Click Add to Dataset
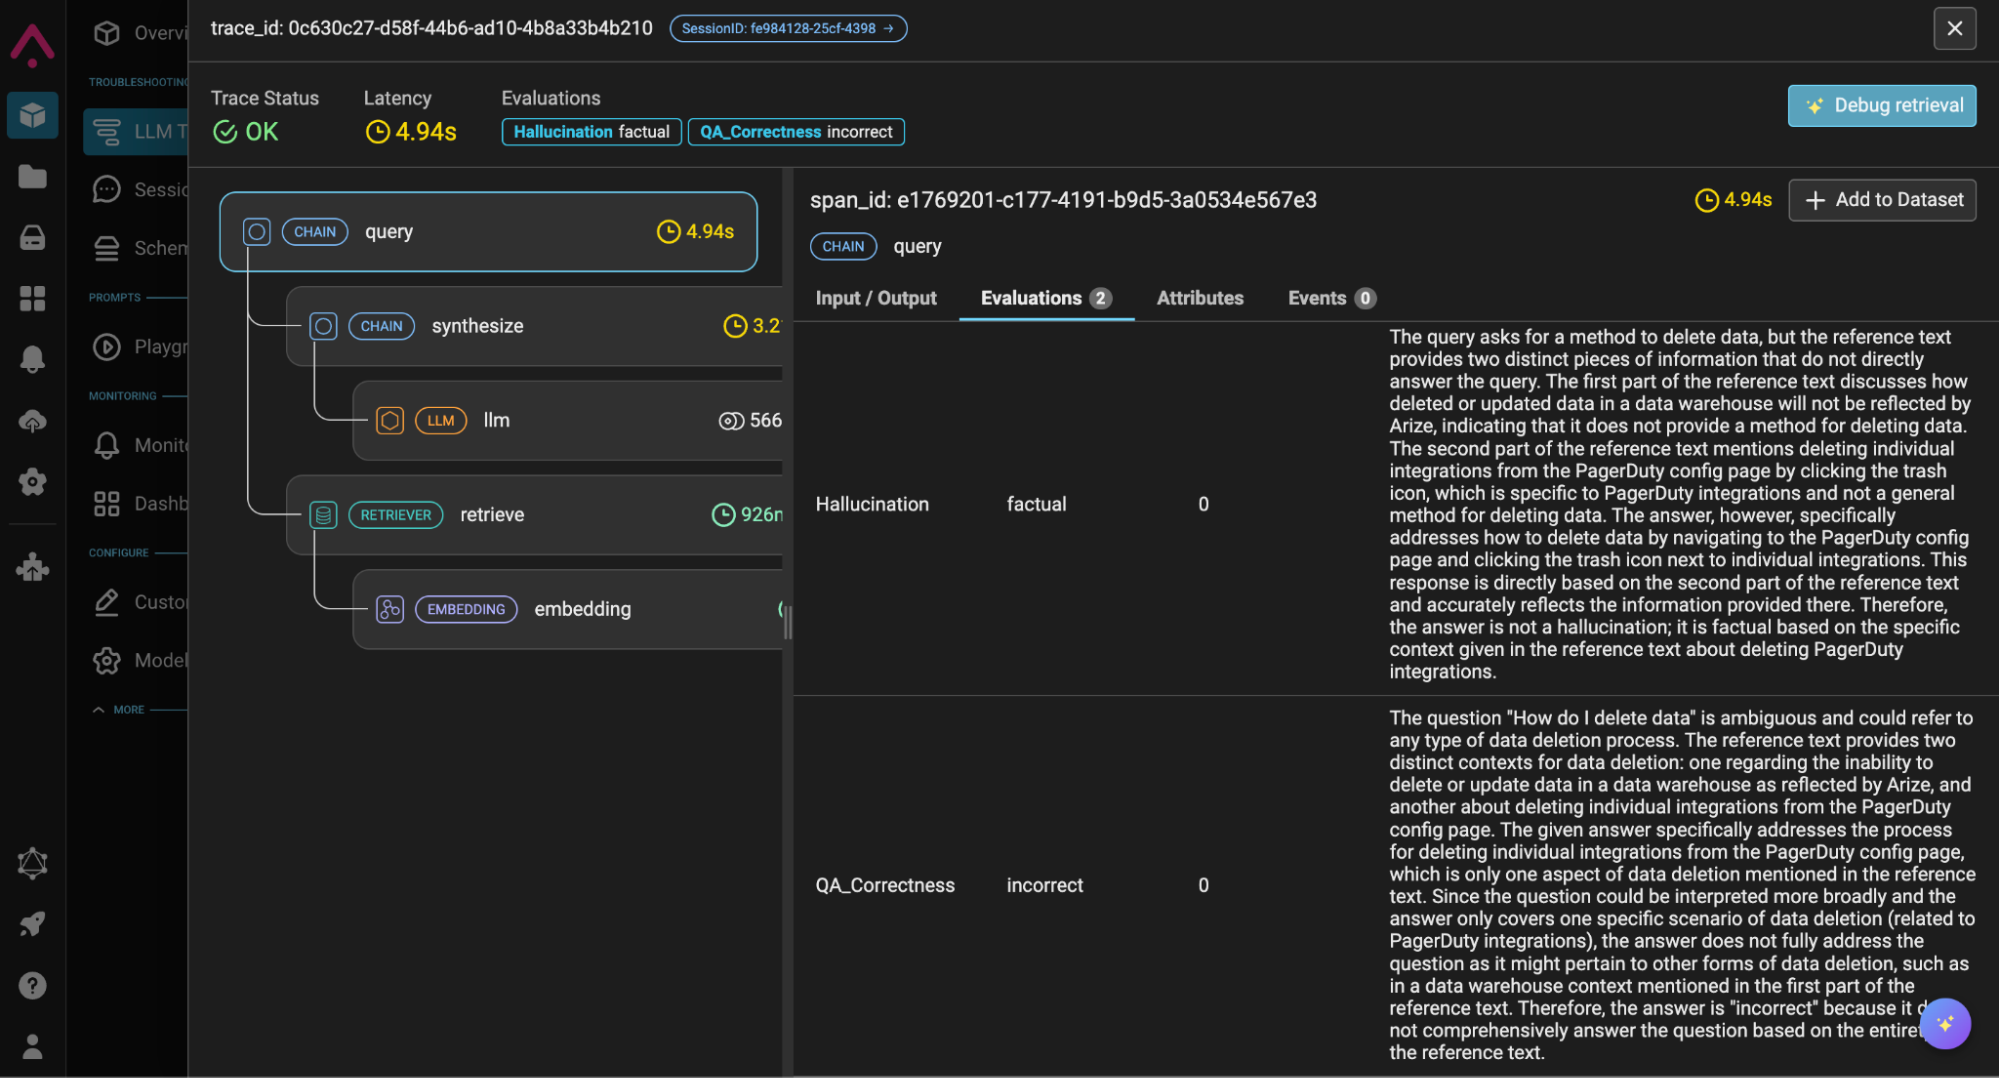The height and width of the screenshot is (1078, 1999). [1882, 199]
